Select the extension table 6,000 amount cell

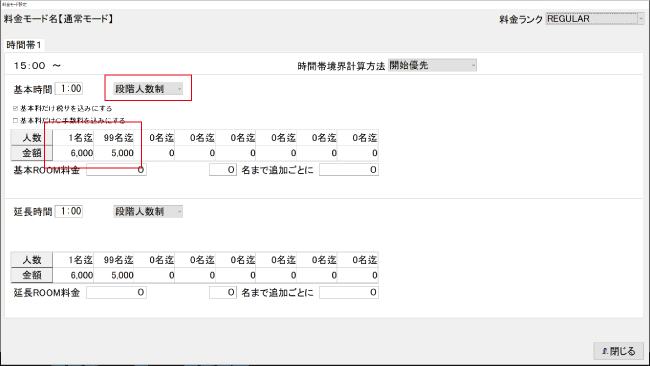[x=73, y=275]
